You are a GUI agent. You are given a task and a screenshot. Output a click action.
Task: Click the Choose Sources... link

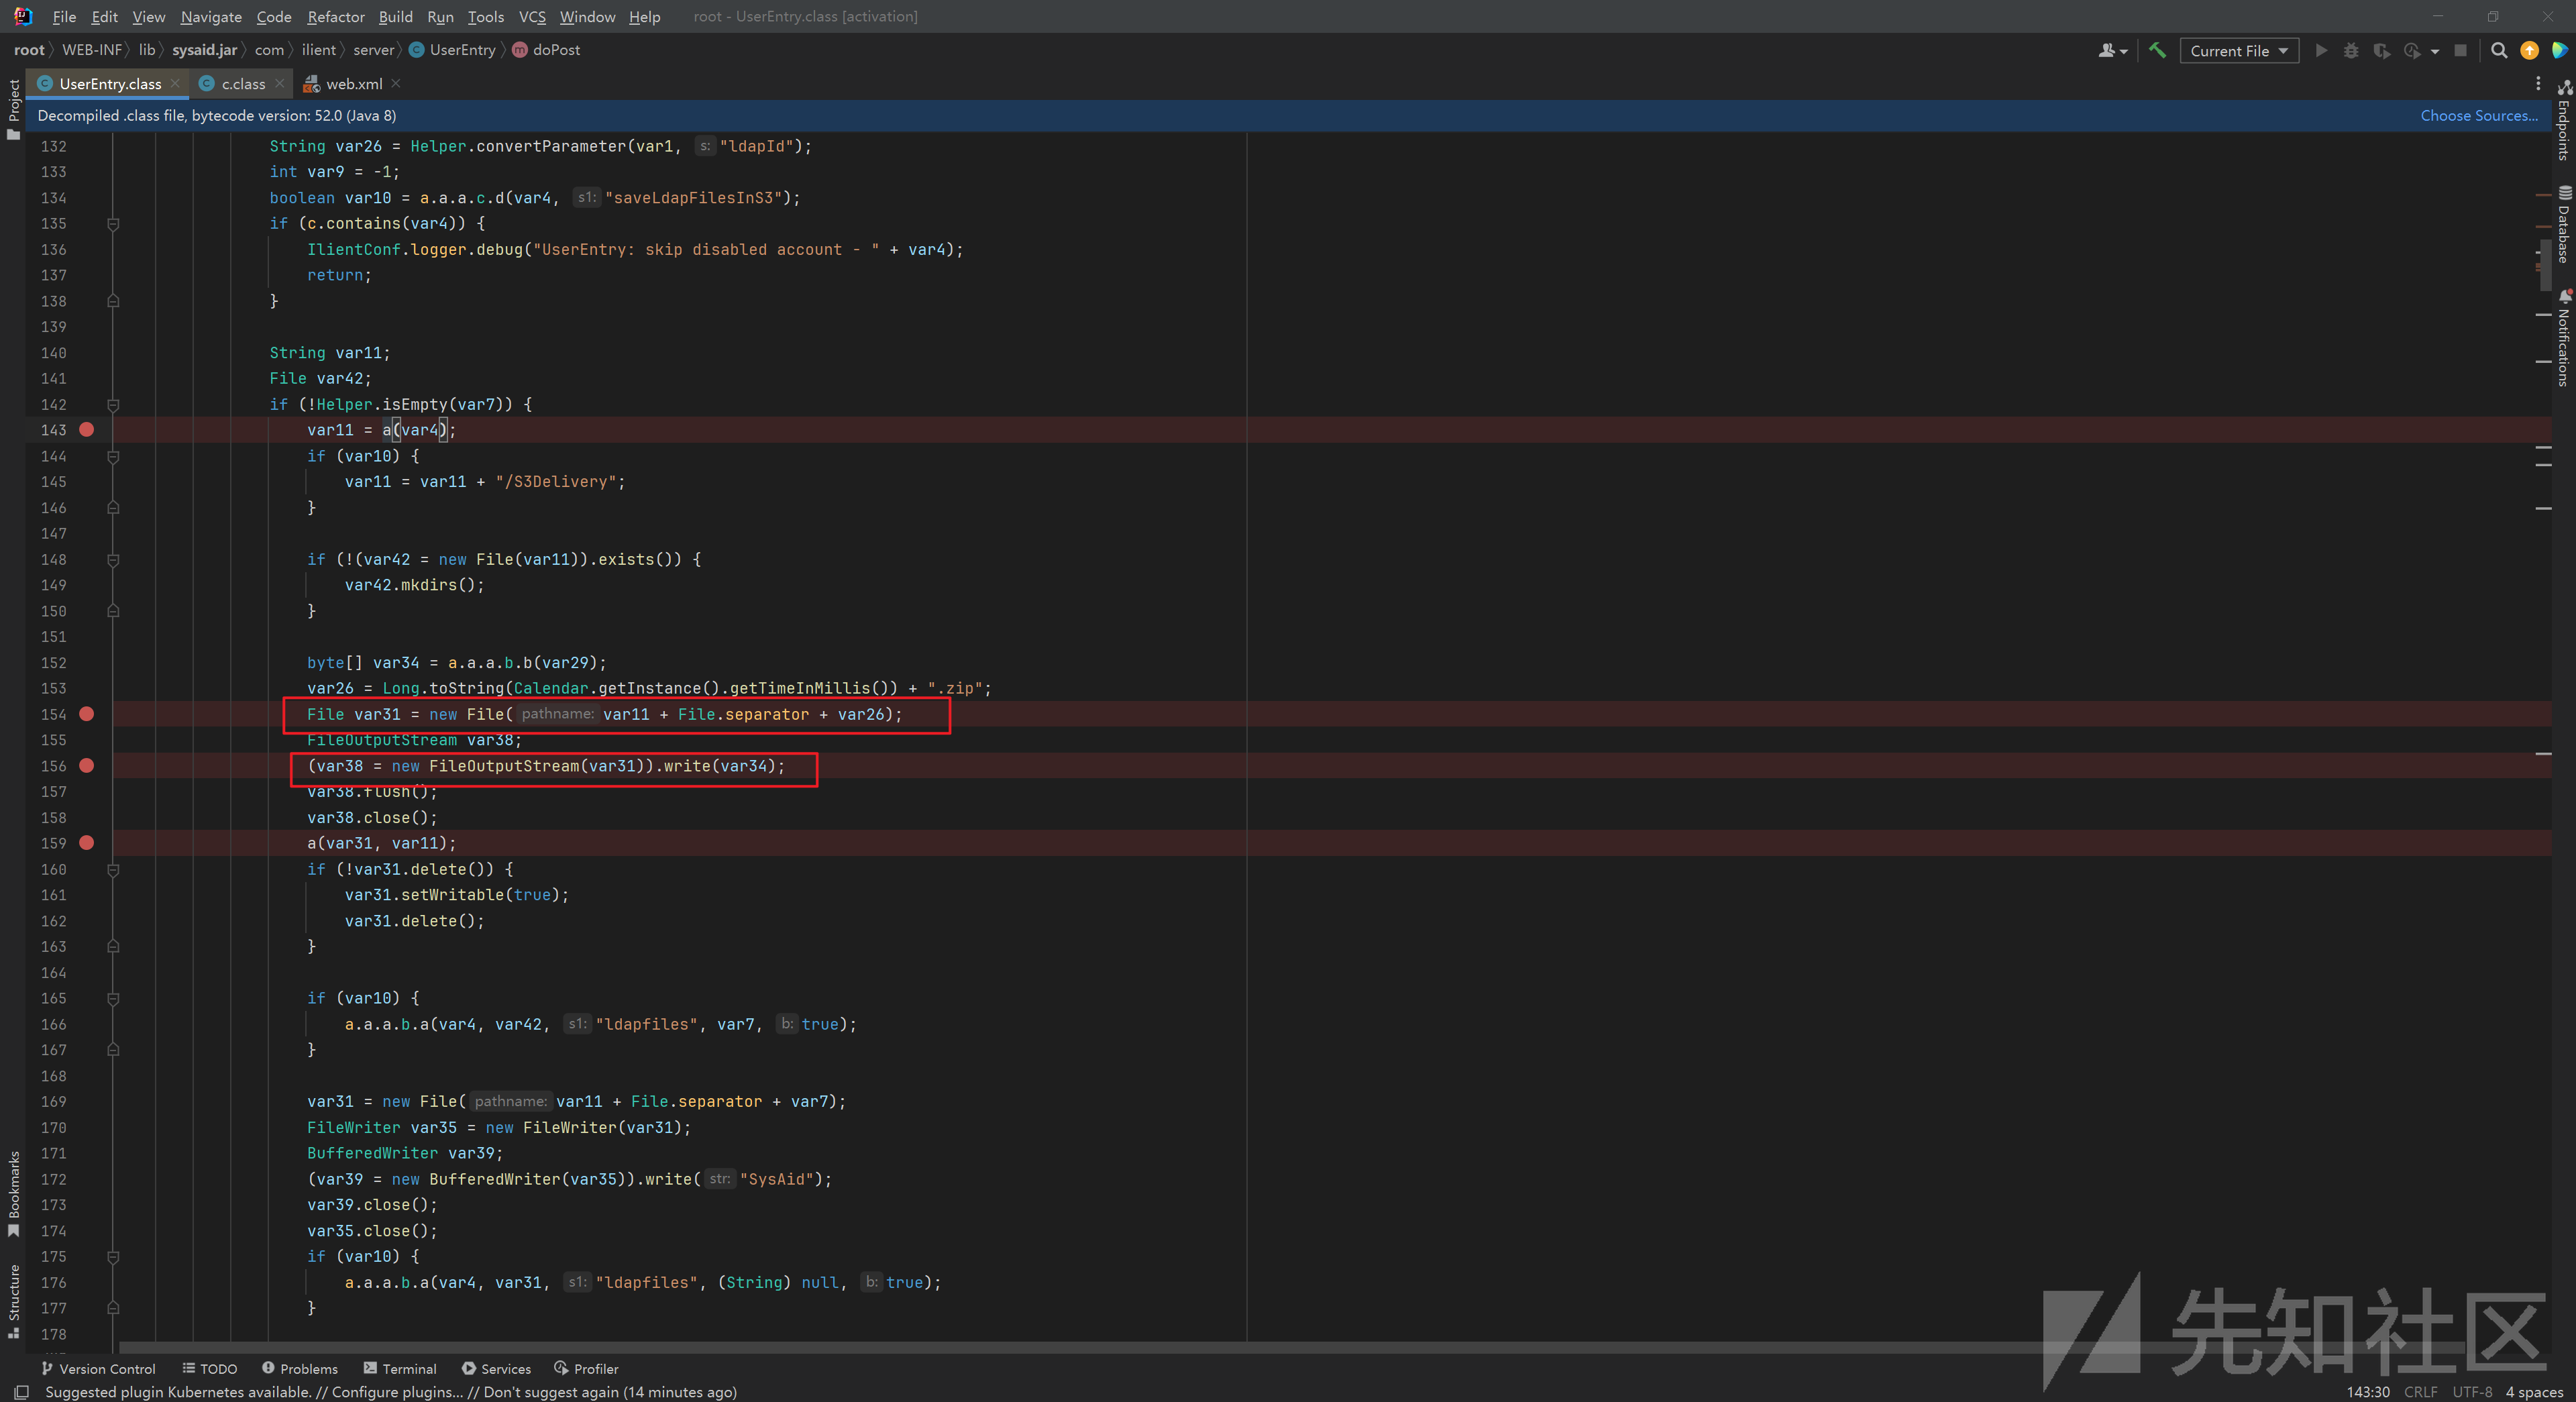click(x=2478, y=115)
